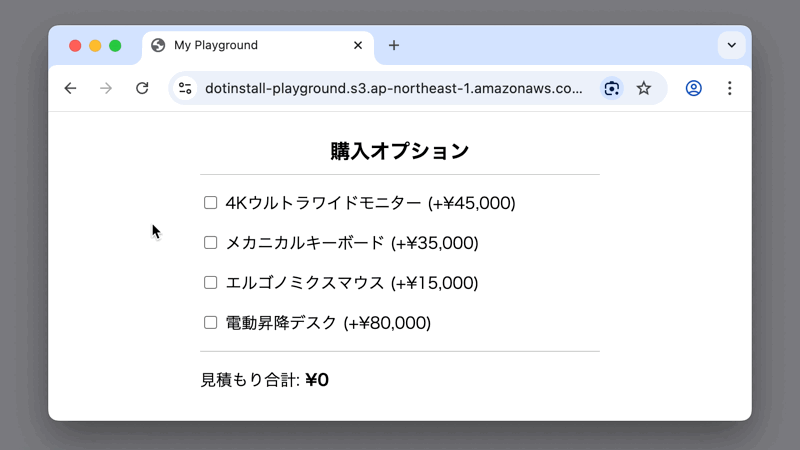
Task: Click the メカニカルキーボード (+¥35,000) label
Action: point(352,243)
